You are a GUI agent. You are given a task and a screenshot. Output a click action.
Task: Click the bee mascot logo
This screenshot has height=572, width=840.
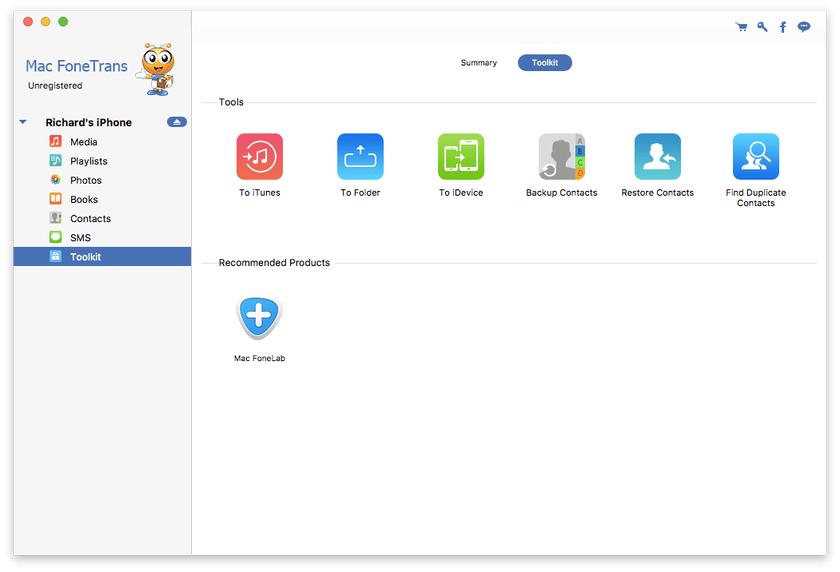click(x=156, y=70)
